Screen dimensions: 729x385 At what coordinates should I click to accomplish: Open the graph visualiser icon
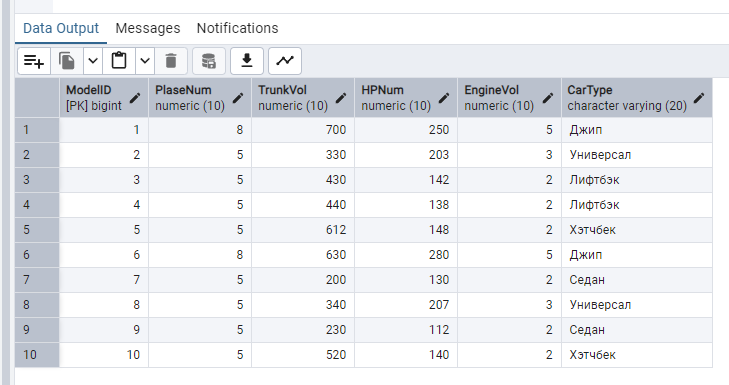pyautogui.click(x=285, y=61)
